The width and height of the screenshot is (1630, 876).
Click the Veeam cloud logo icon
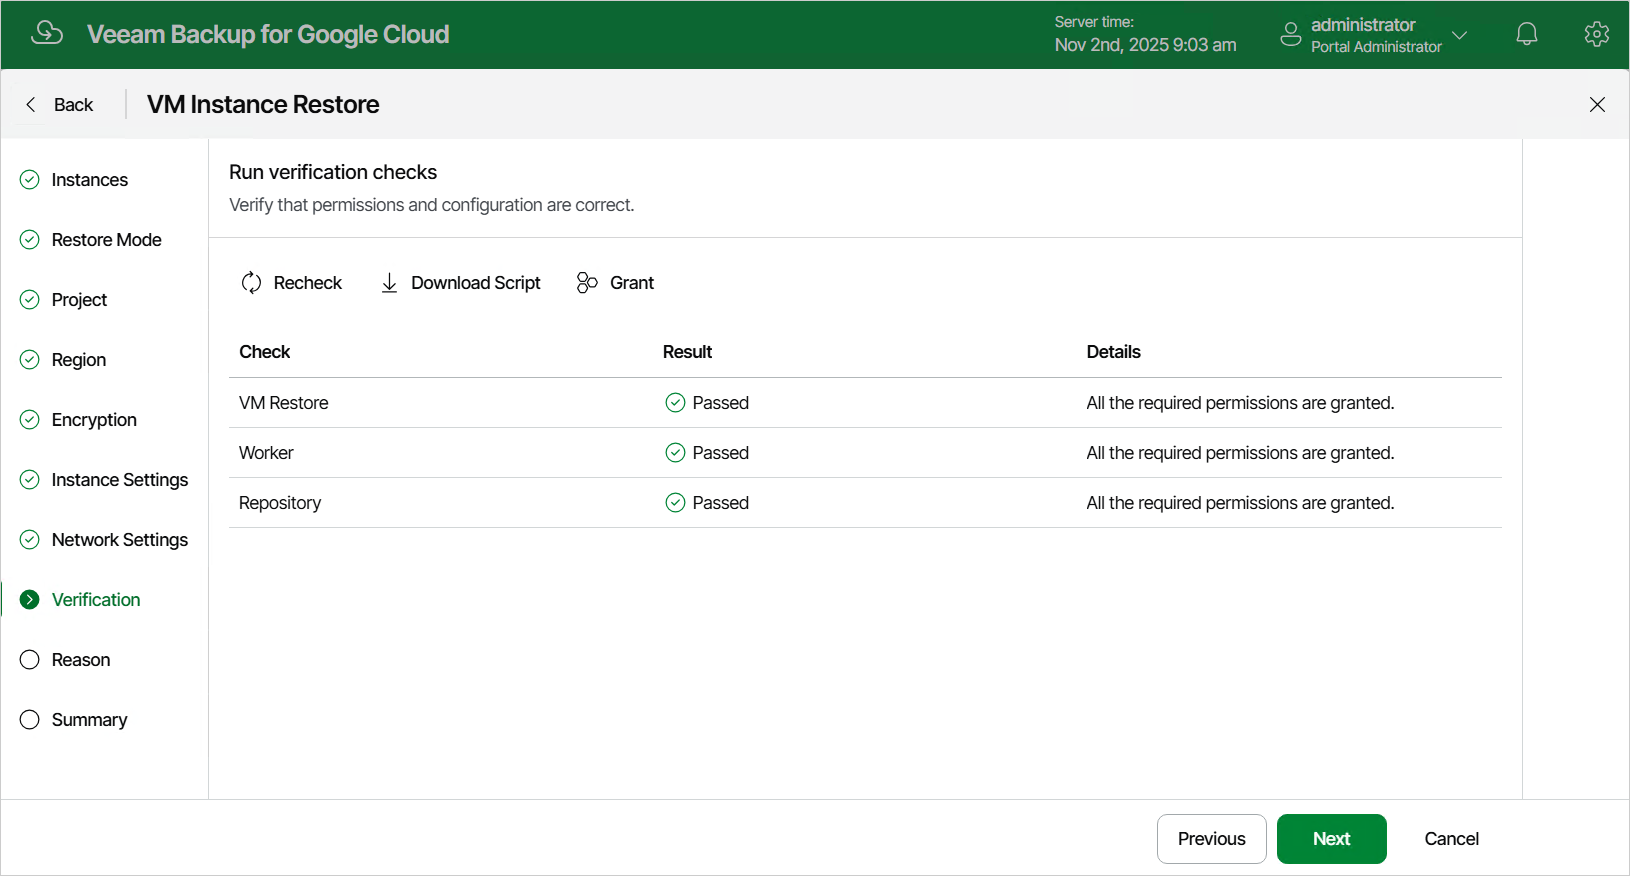[47, 34]
